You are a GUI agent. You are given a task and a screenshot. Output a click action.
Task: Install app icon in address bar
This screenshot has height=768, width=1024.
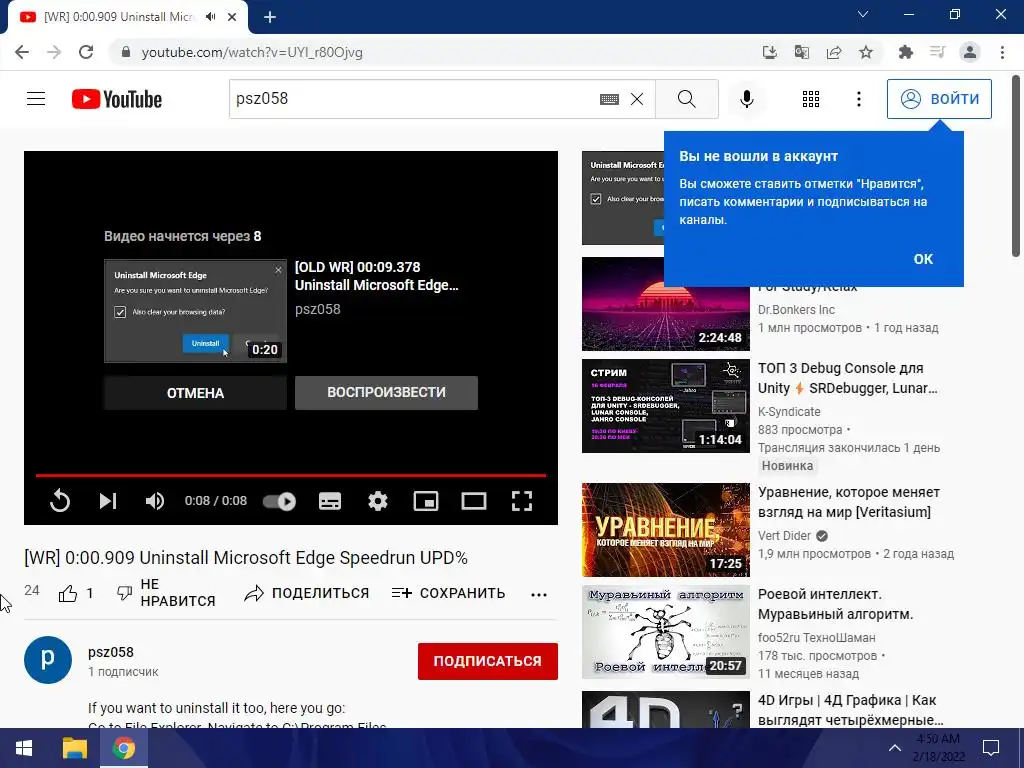[x=770, y=52]
